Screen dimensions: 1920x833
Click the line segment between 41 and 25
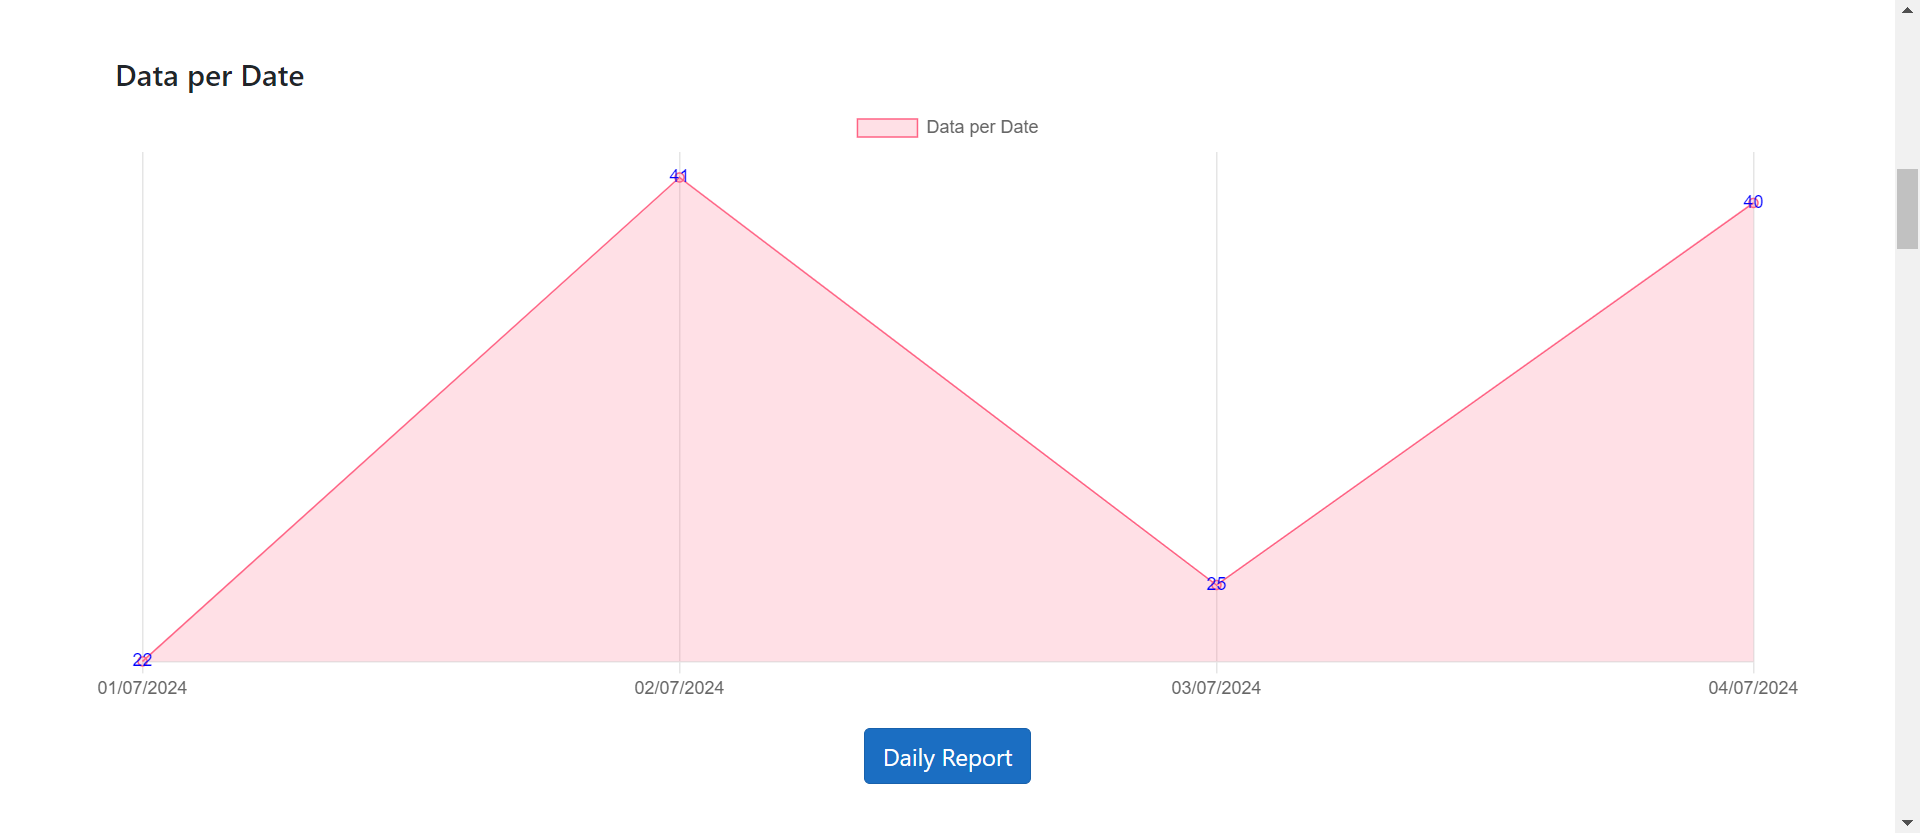click(x=948, y=380)
